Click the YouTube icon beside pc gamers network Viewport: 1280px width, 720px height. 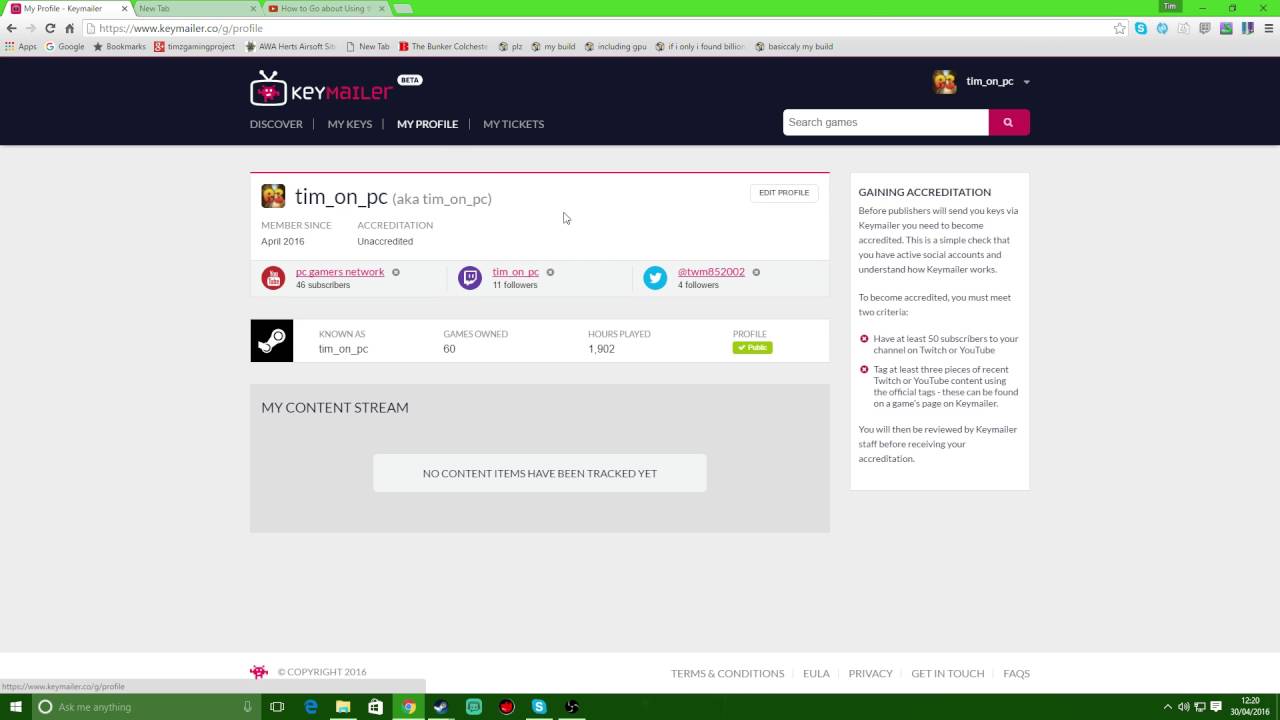pos(273,278)
